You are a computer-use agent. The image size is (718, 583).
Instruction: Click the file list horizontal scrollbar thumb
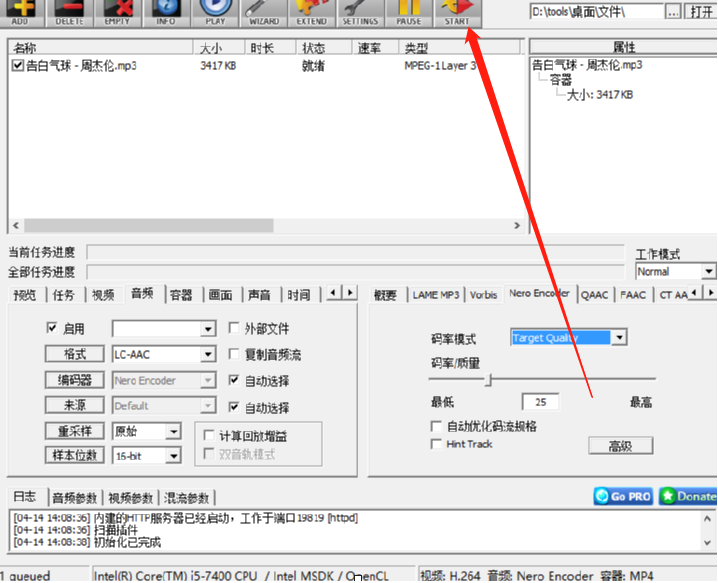coord(149,225)
